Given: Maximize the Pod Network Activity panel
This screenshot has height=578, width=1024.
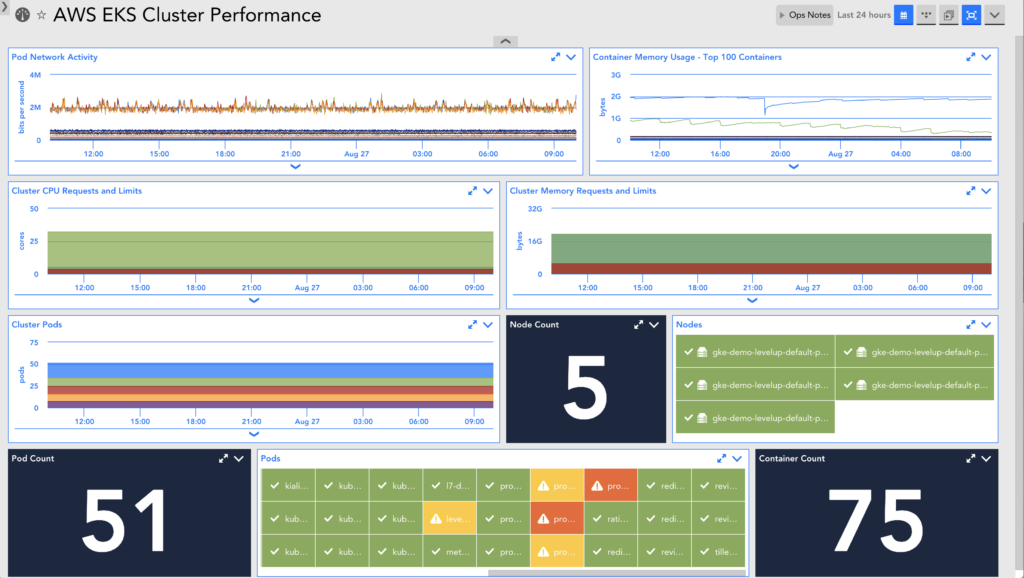Looking at the screenshot, I should [556, 57].
